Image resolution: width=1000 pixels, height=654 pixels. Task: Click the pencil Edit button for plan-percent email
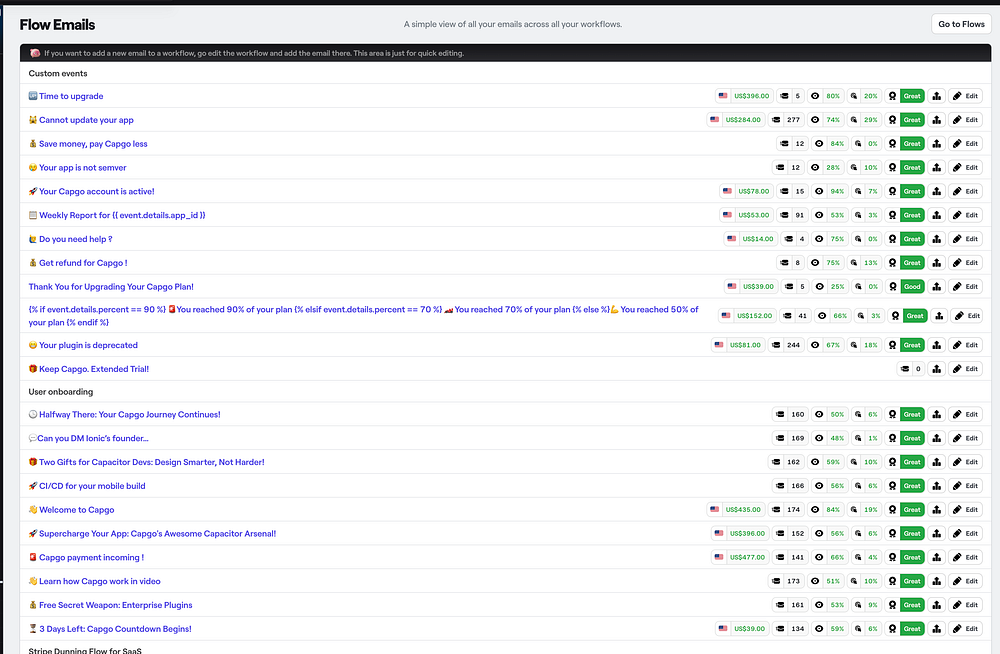[967, 316]
